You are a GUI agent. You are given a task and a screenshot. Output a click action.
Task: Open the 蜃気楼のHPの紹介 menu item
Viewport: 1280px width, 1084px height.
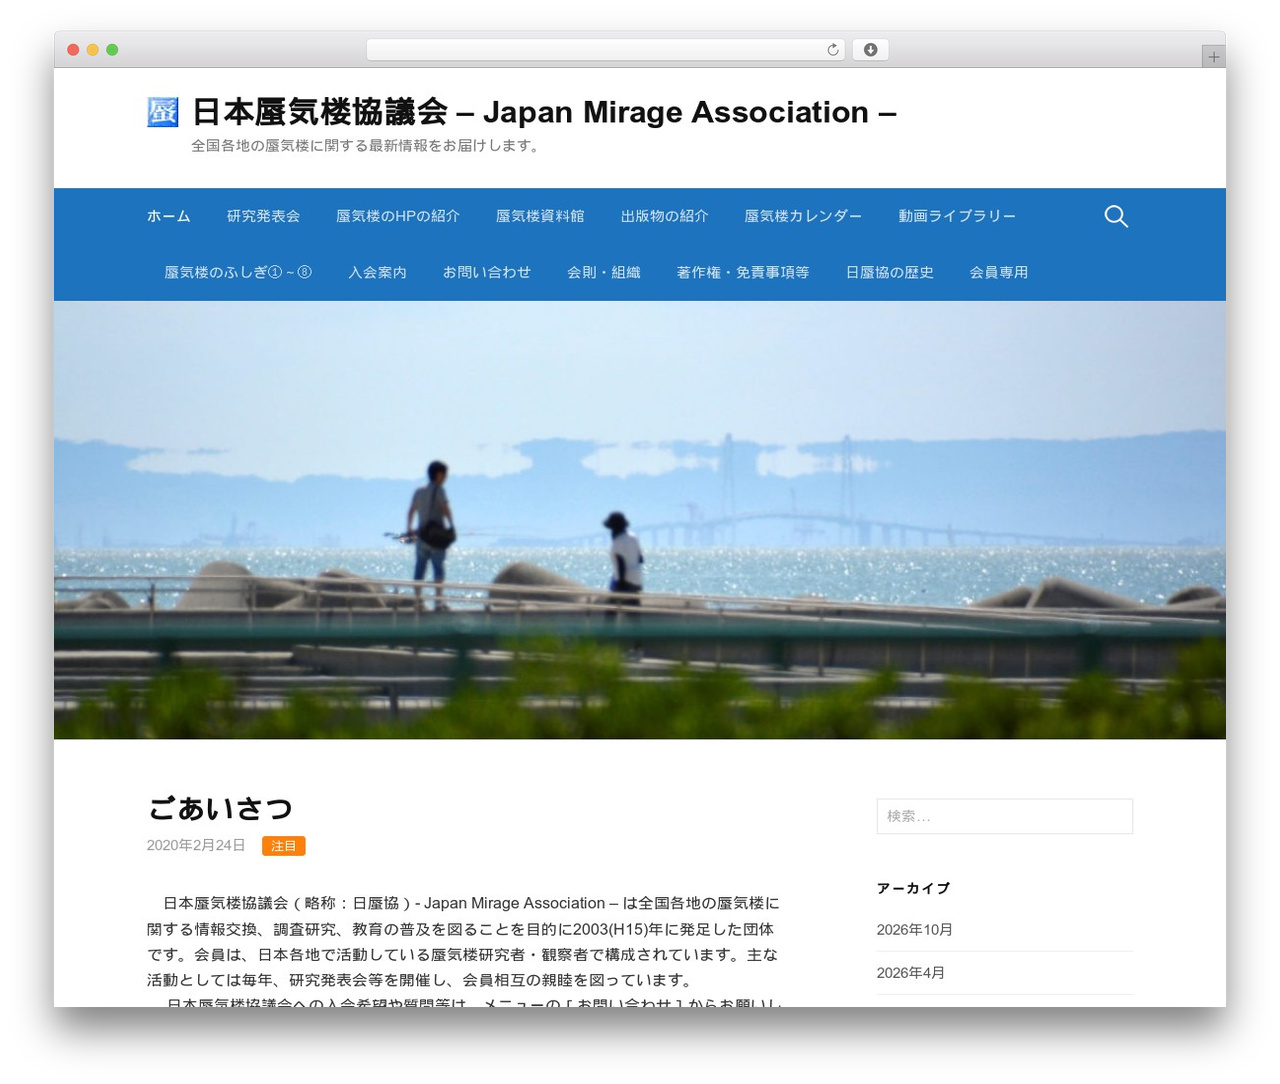pos(398,216)
